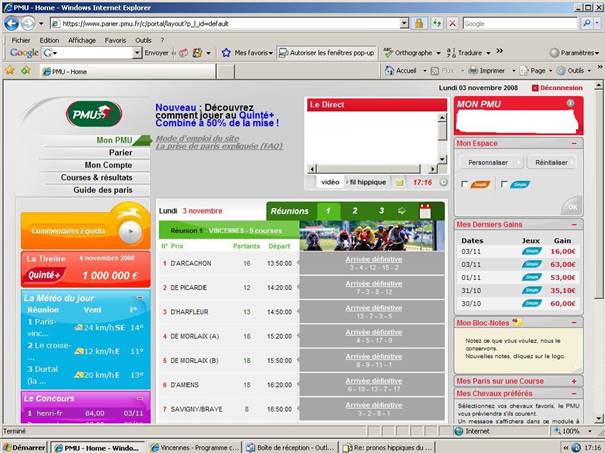Click the browser Forward arrow button
The width and height of the screenshot is (605, 453).
[28, 24]
